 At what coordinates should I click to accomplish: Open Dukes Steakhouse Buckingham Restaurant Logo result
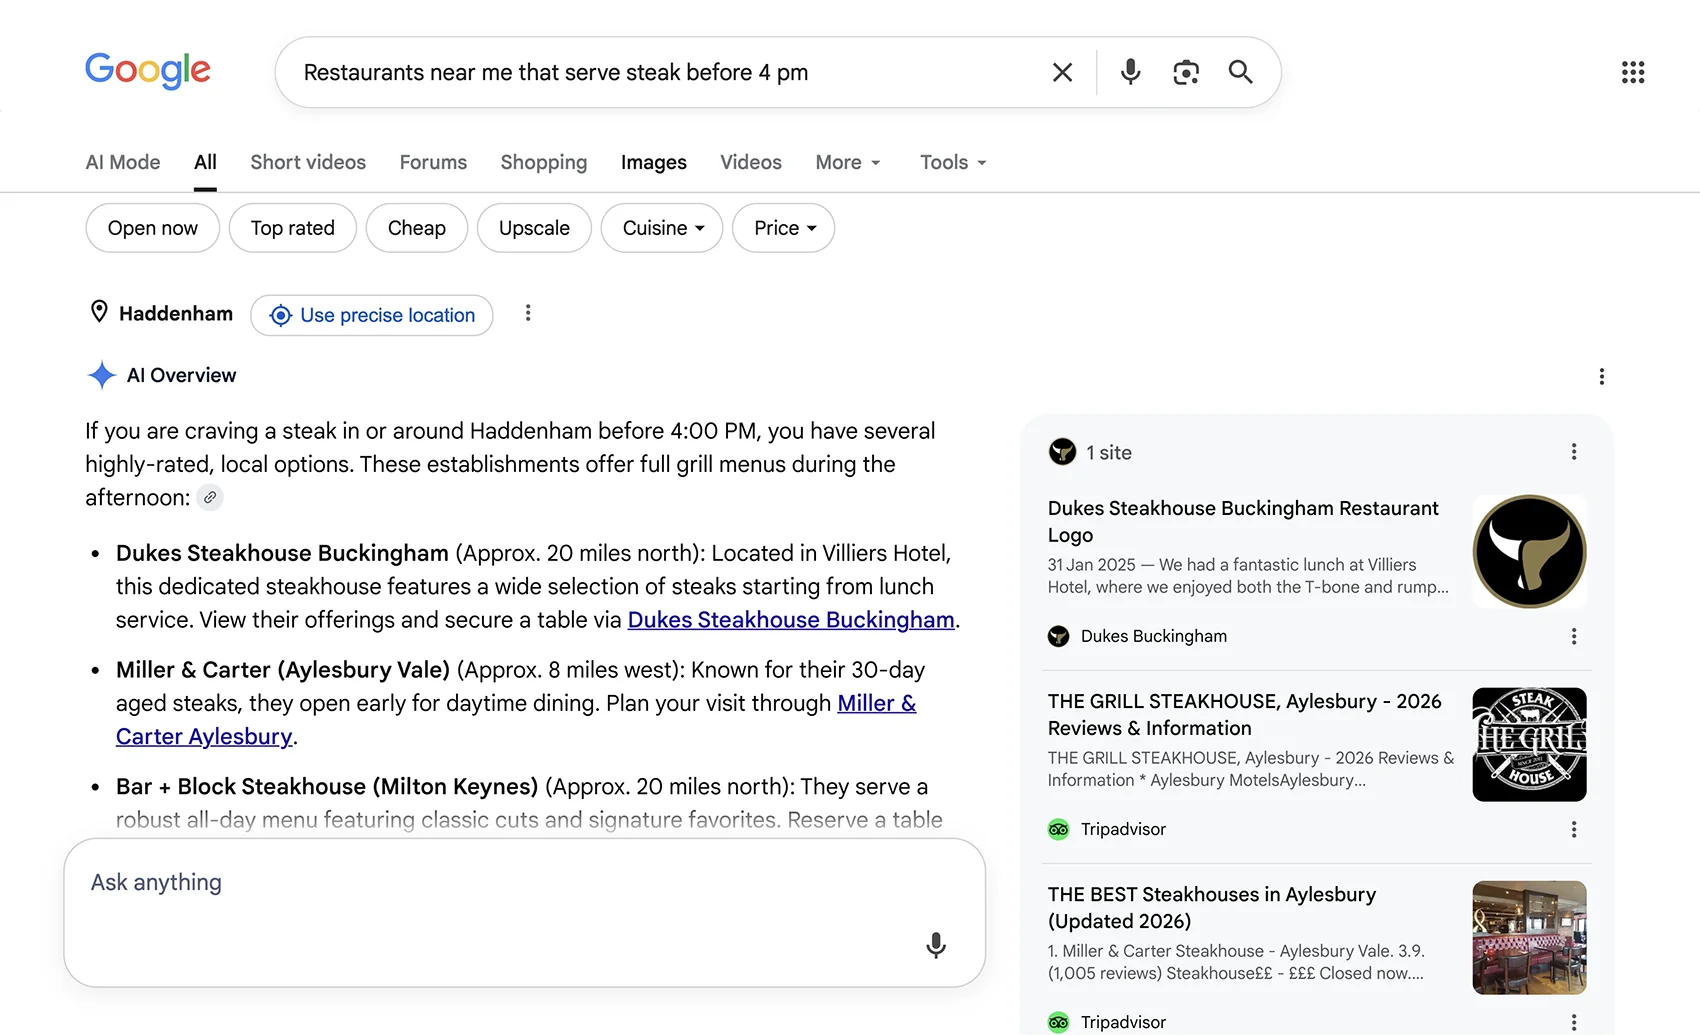(1243, 521)
